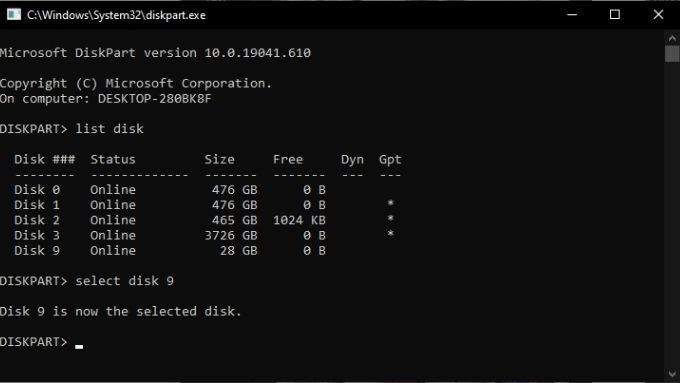680x383 pixels.
Task: Click the 'select disk 9' command text
Action: (124, 281)
